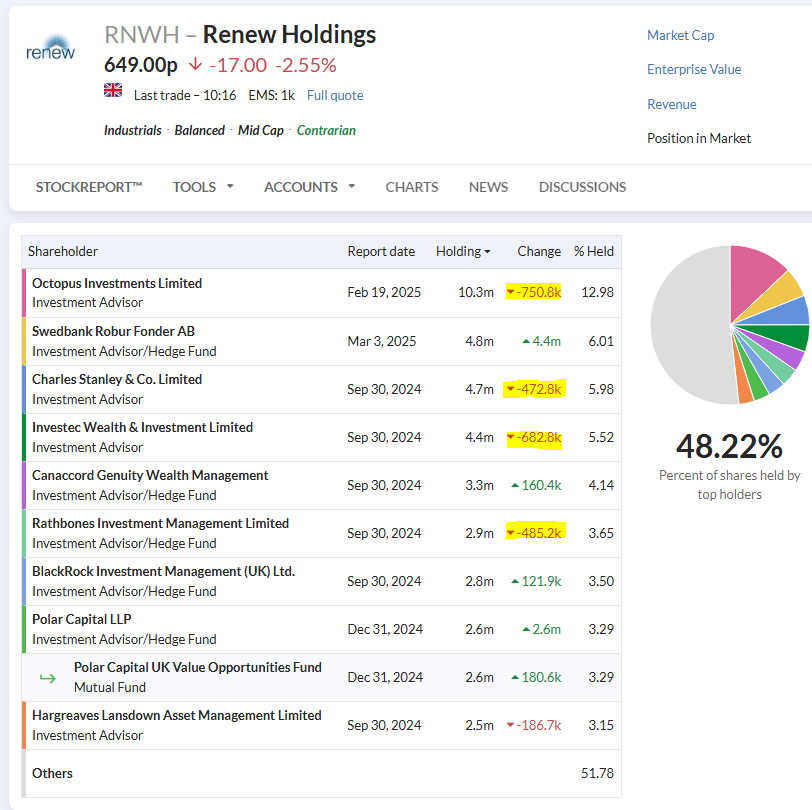Select BlackRock Investment Management (UK) Ltd.

[164, 571]
